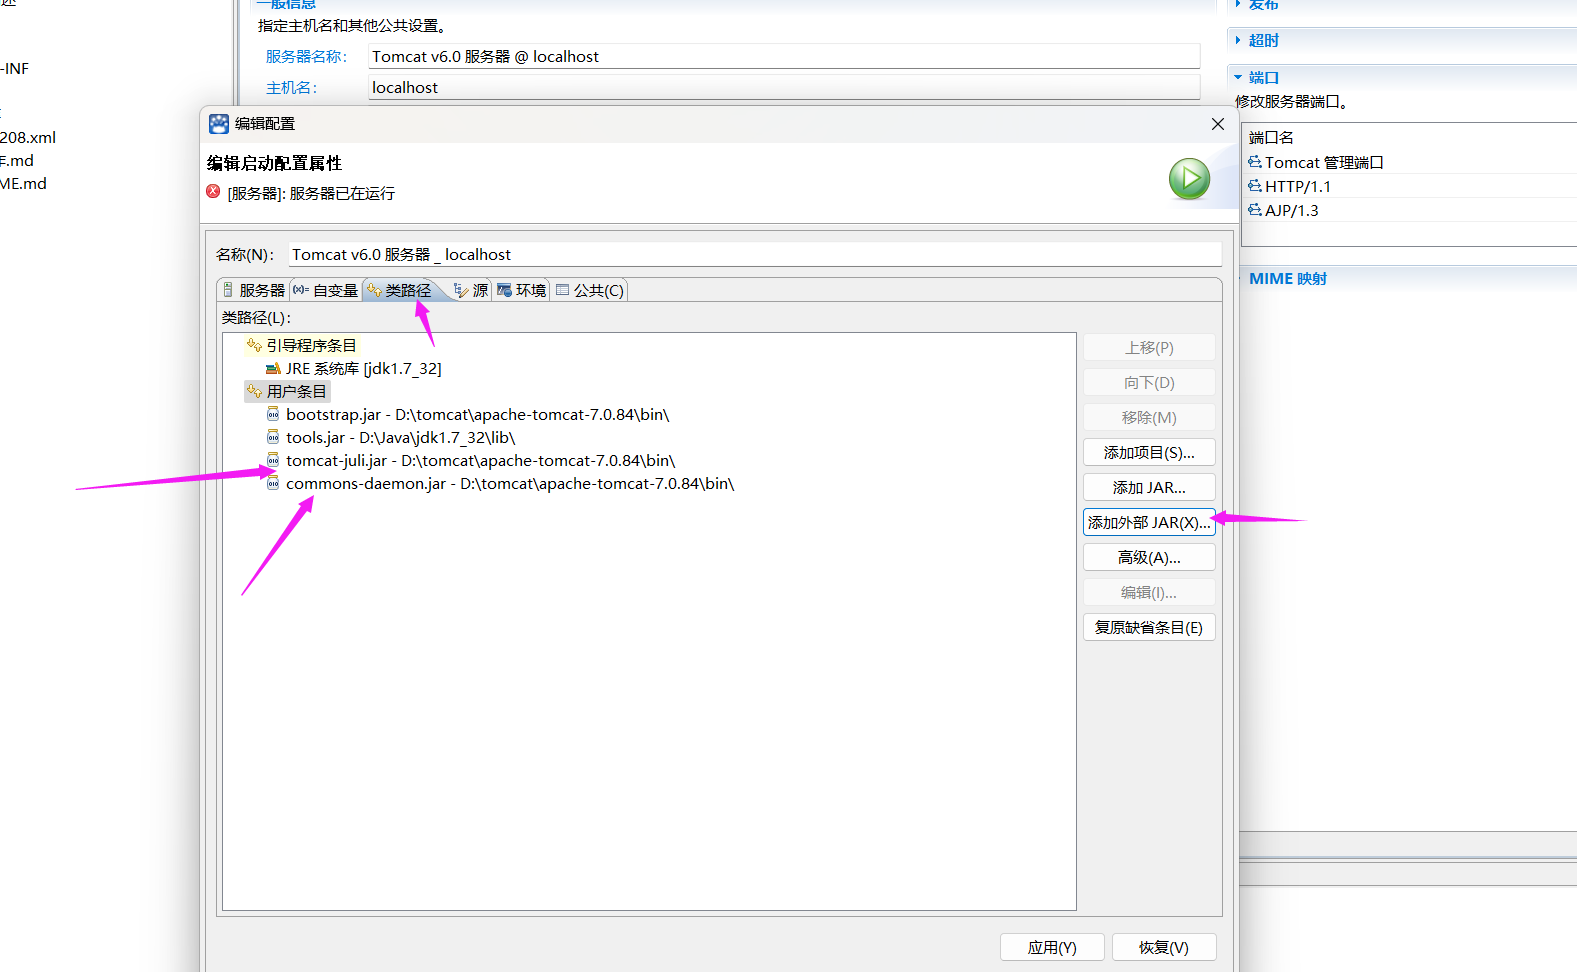Click the 引导程序条目 node icon
The width and height of the screenshot is (1577, 972).
coord(254,345)
